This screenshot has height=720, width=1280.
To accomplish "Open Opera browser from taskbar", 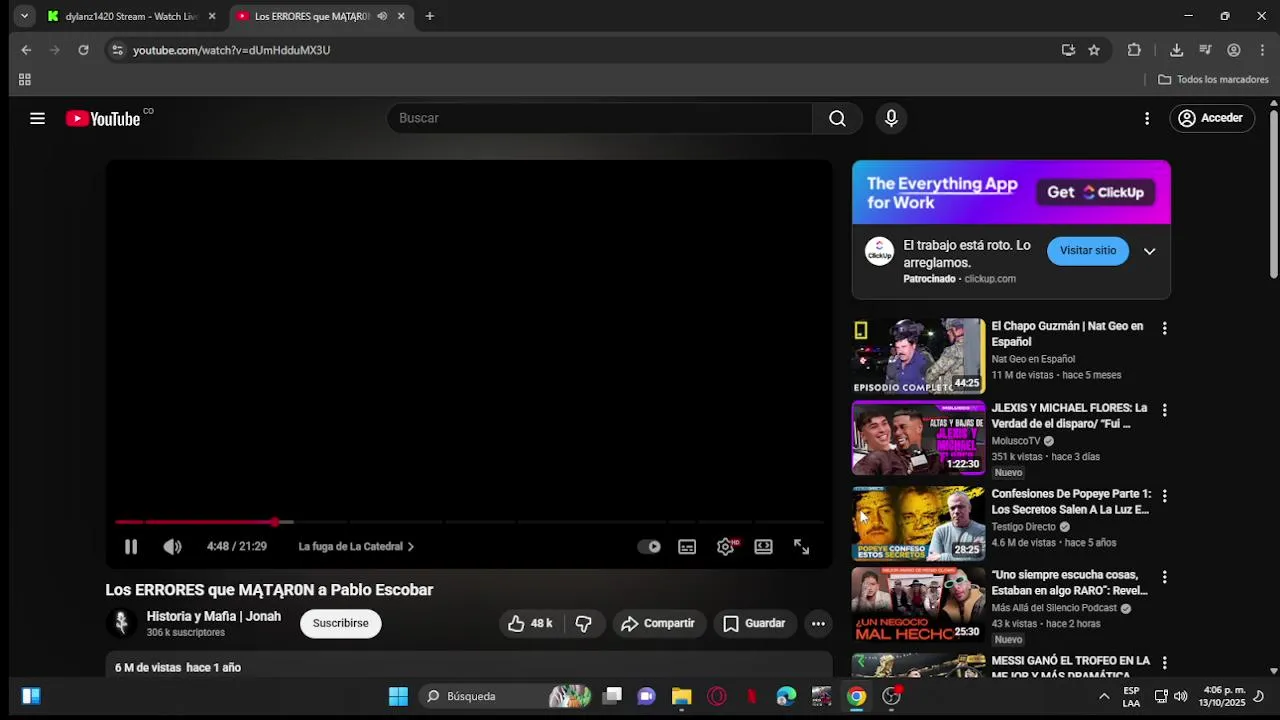I will [x=717, y=696].
